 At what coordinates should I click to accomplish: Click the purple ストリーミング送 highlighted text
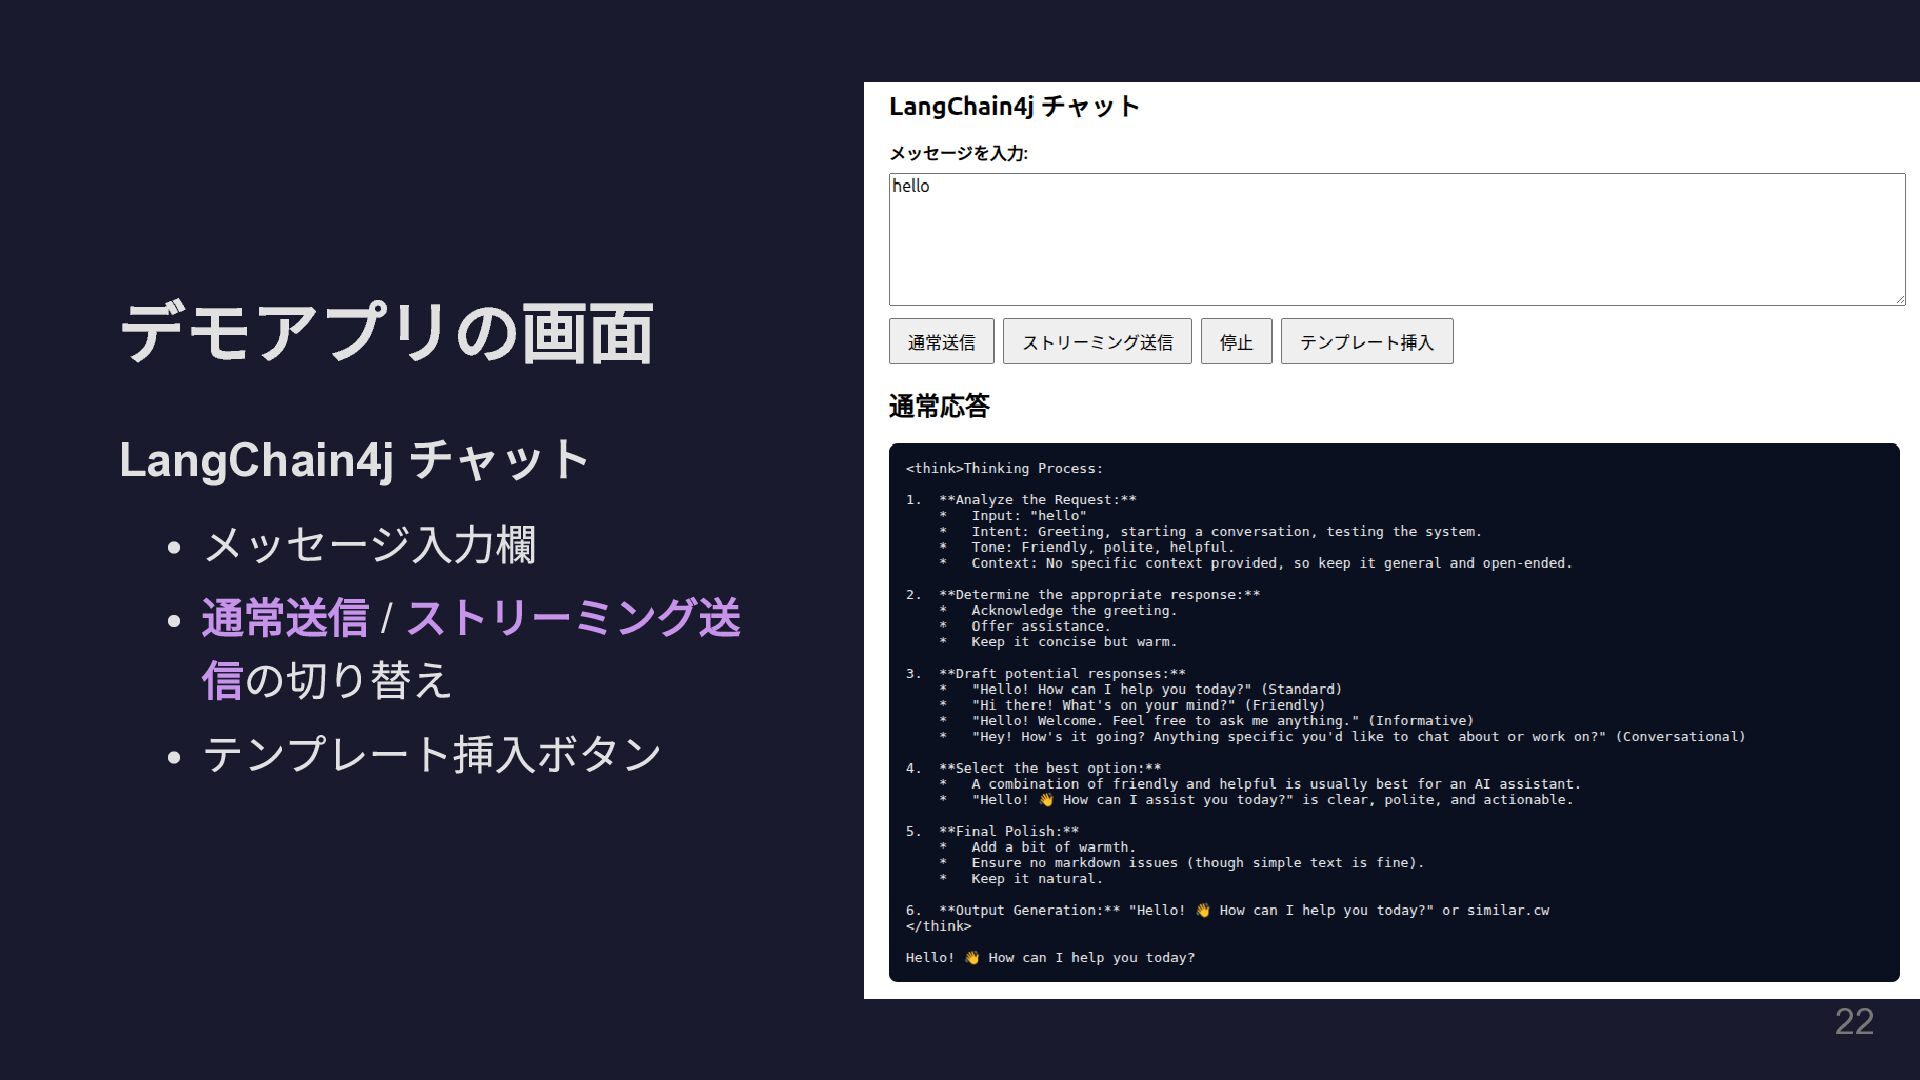coord(573,618)
